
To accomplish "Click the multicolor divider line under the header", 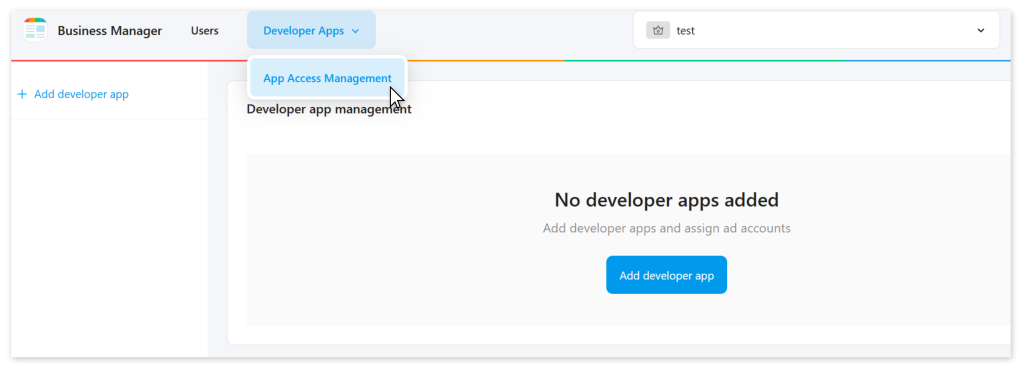I will [511, 61].
